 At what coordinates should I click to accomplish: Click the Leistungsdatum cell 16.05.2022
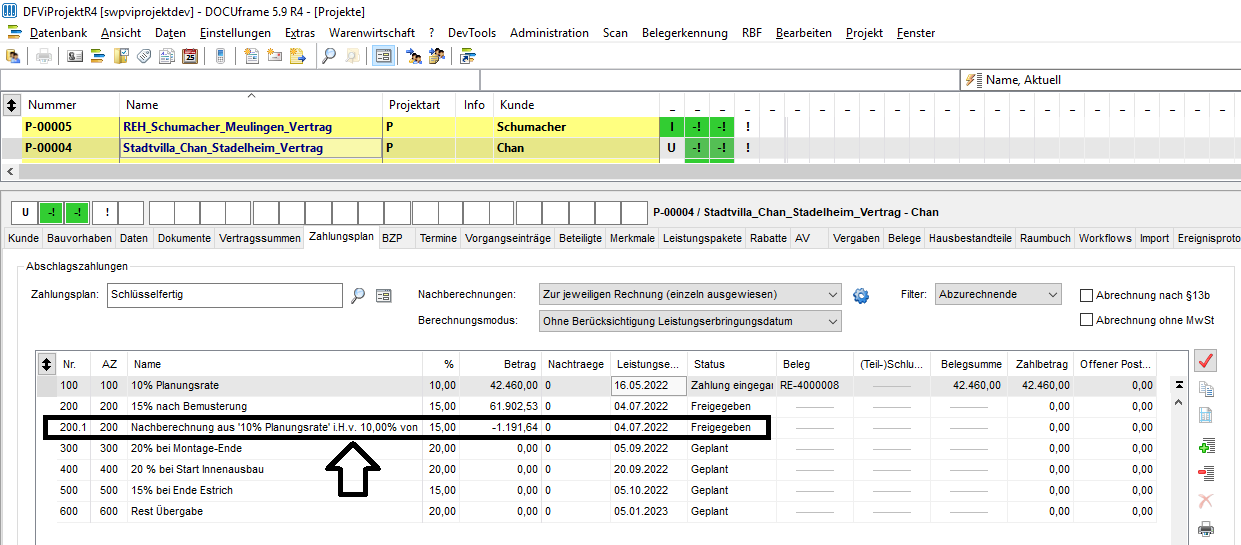click(648, 385)
